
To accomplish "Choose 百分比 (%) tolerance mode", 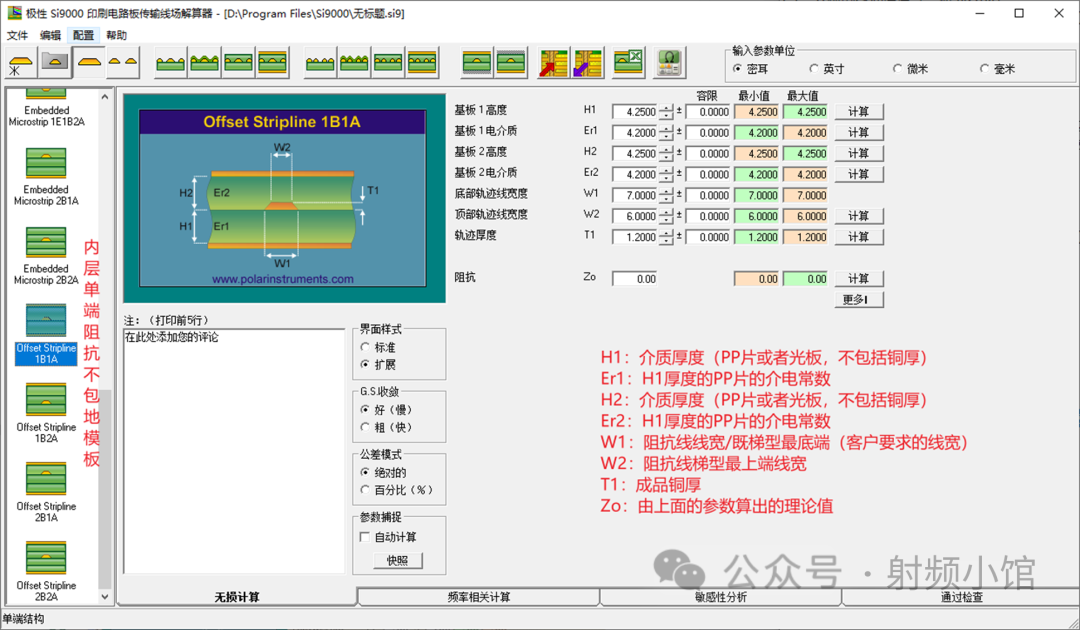I will [365, 490].
